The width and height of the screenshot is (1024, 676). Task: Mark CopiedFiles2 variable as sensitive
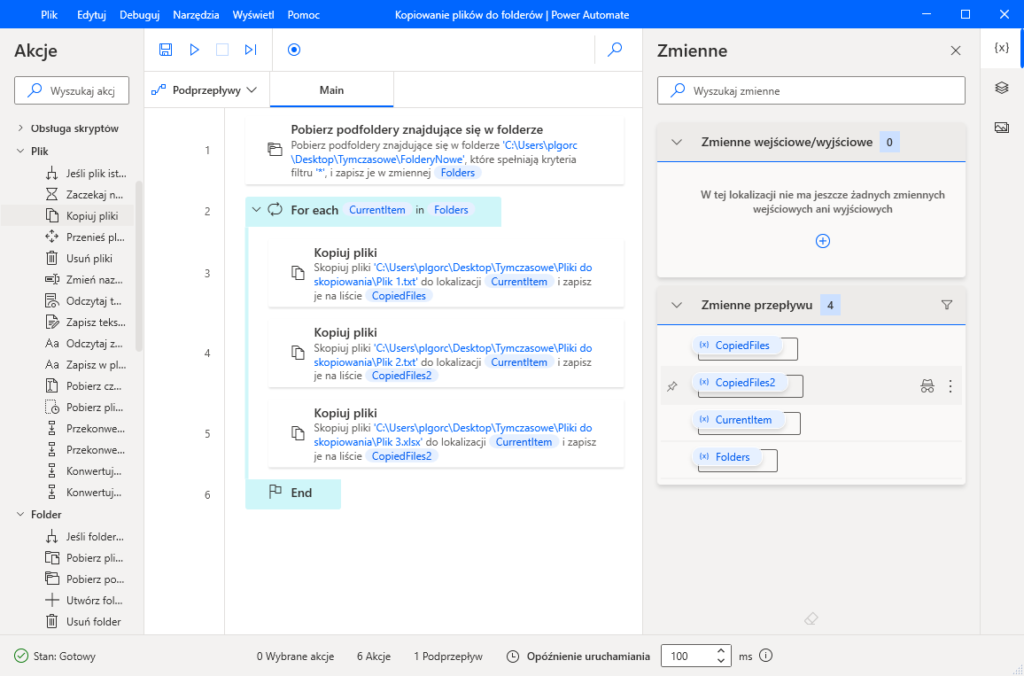926,386
